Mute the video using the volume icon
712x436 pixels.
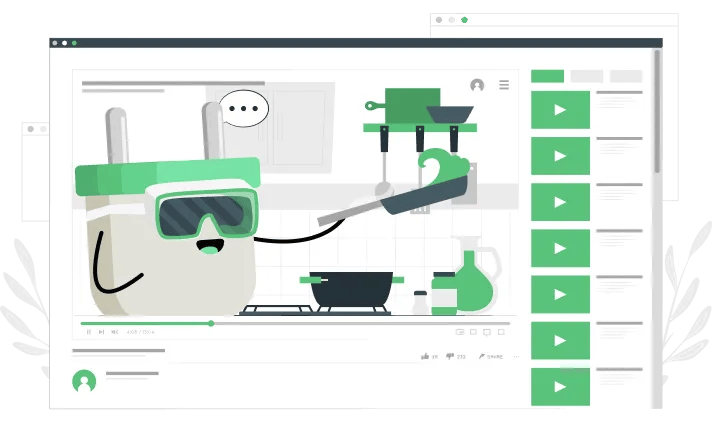(x=115, y=332)
